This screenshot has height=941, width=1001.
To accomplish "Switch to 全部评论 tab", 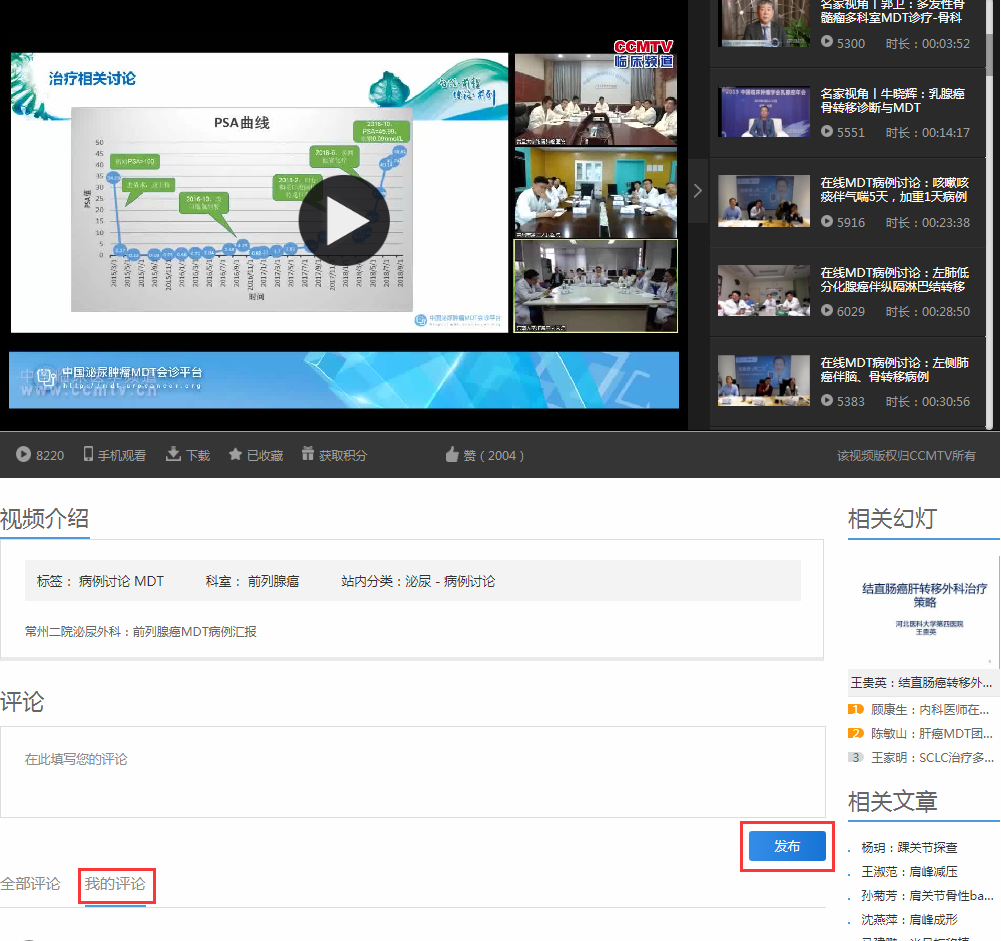I will click(x=30, y=884).
